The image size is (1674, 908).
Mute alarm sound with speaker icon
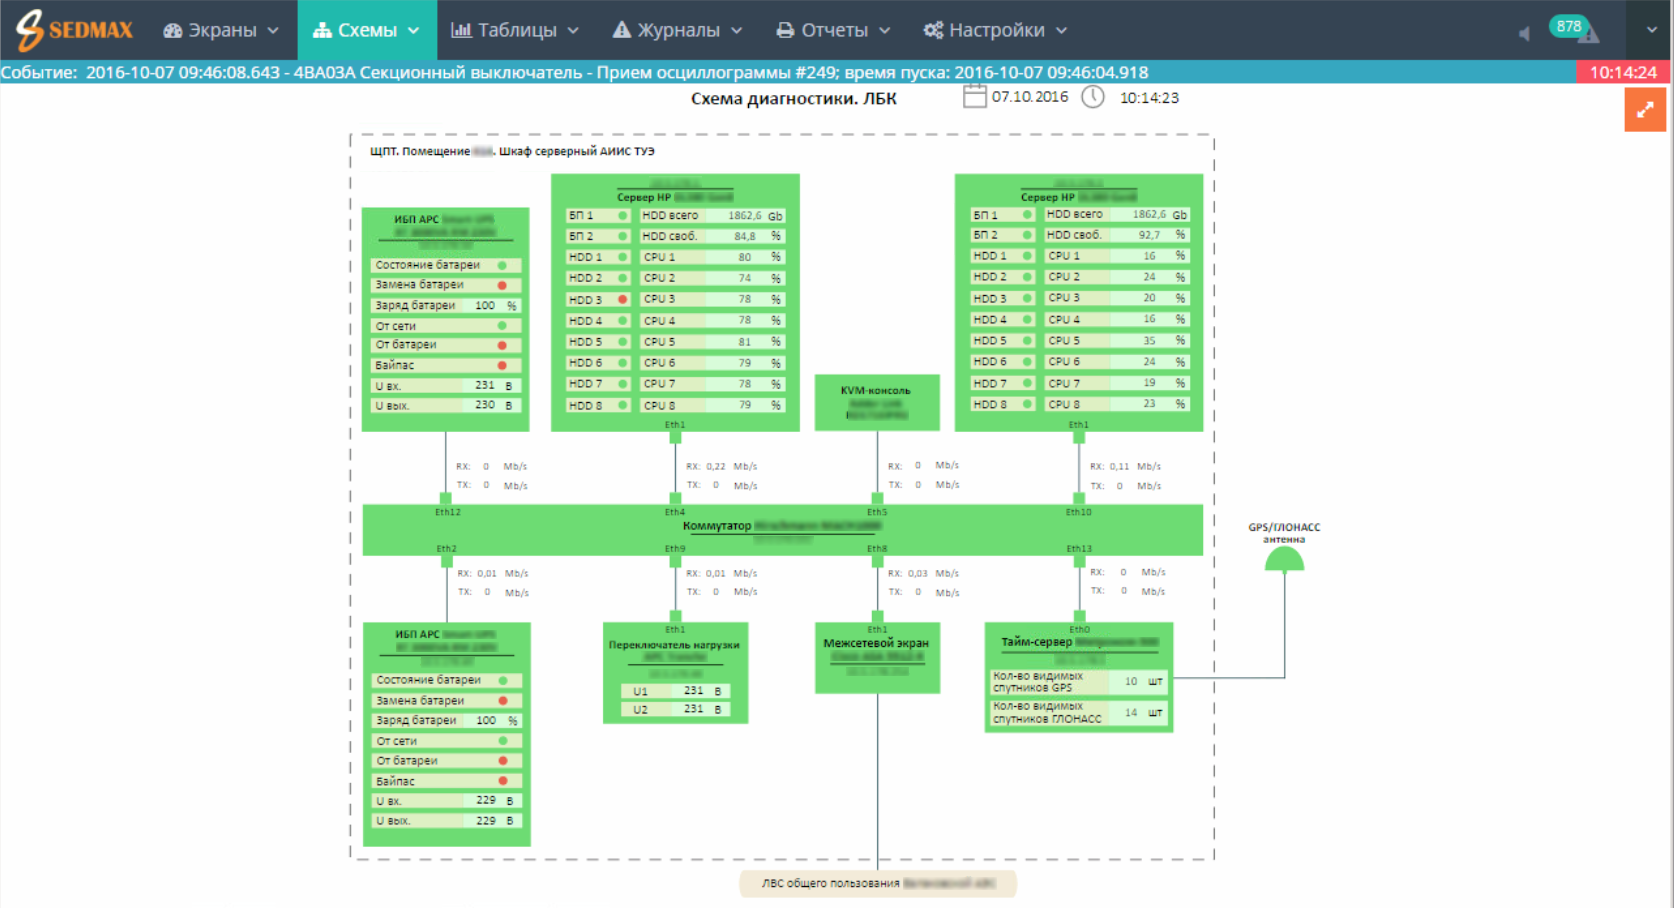pos(1524,34)
